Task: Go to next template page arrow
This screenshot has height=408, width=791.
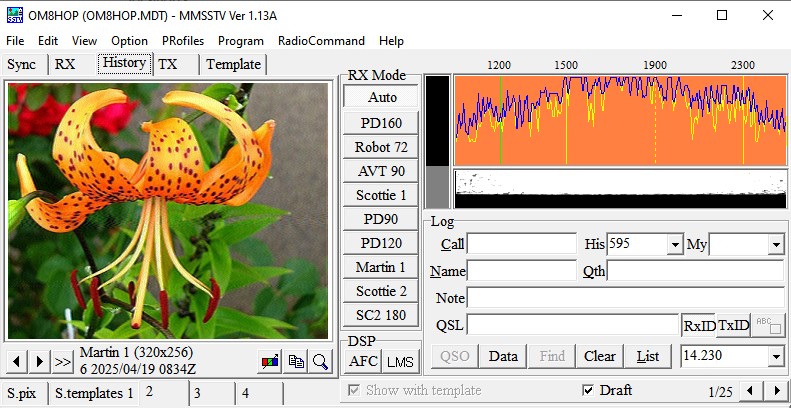Action: tap(775, 391)
